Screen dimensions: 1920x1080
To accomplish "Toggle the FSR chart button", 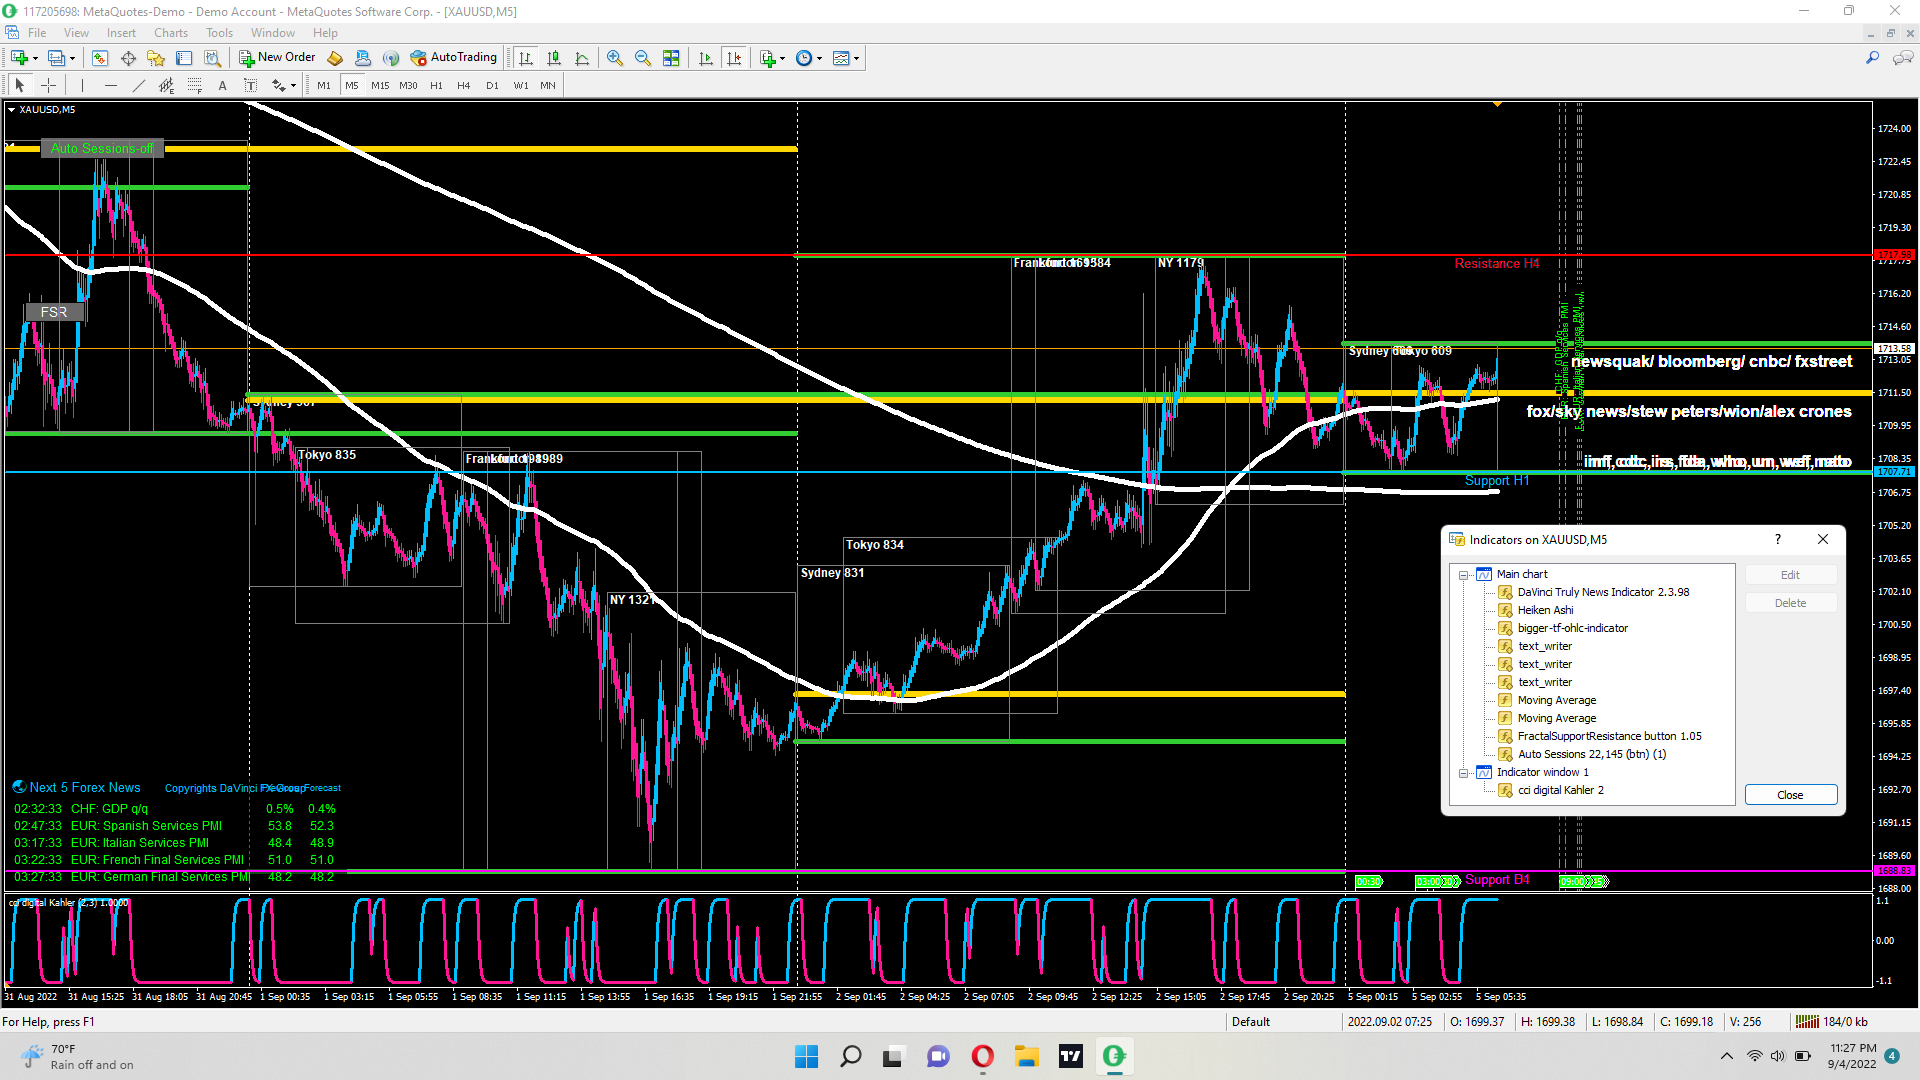I will click(x=54, y=312).
